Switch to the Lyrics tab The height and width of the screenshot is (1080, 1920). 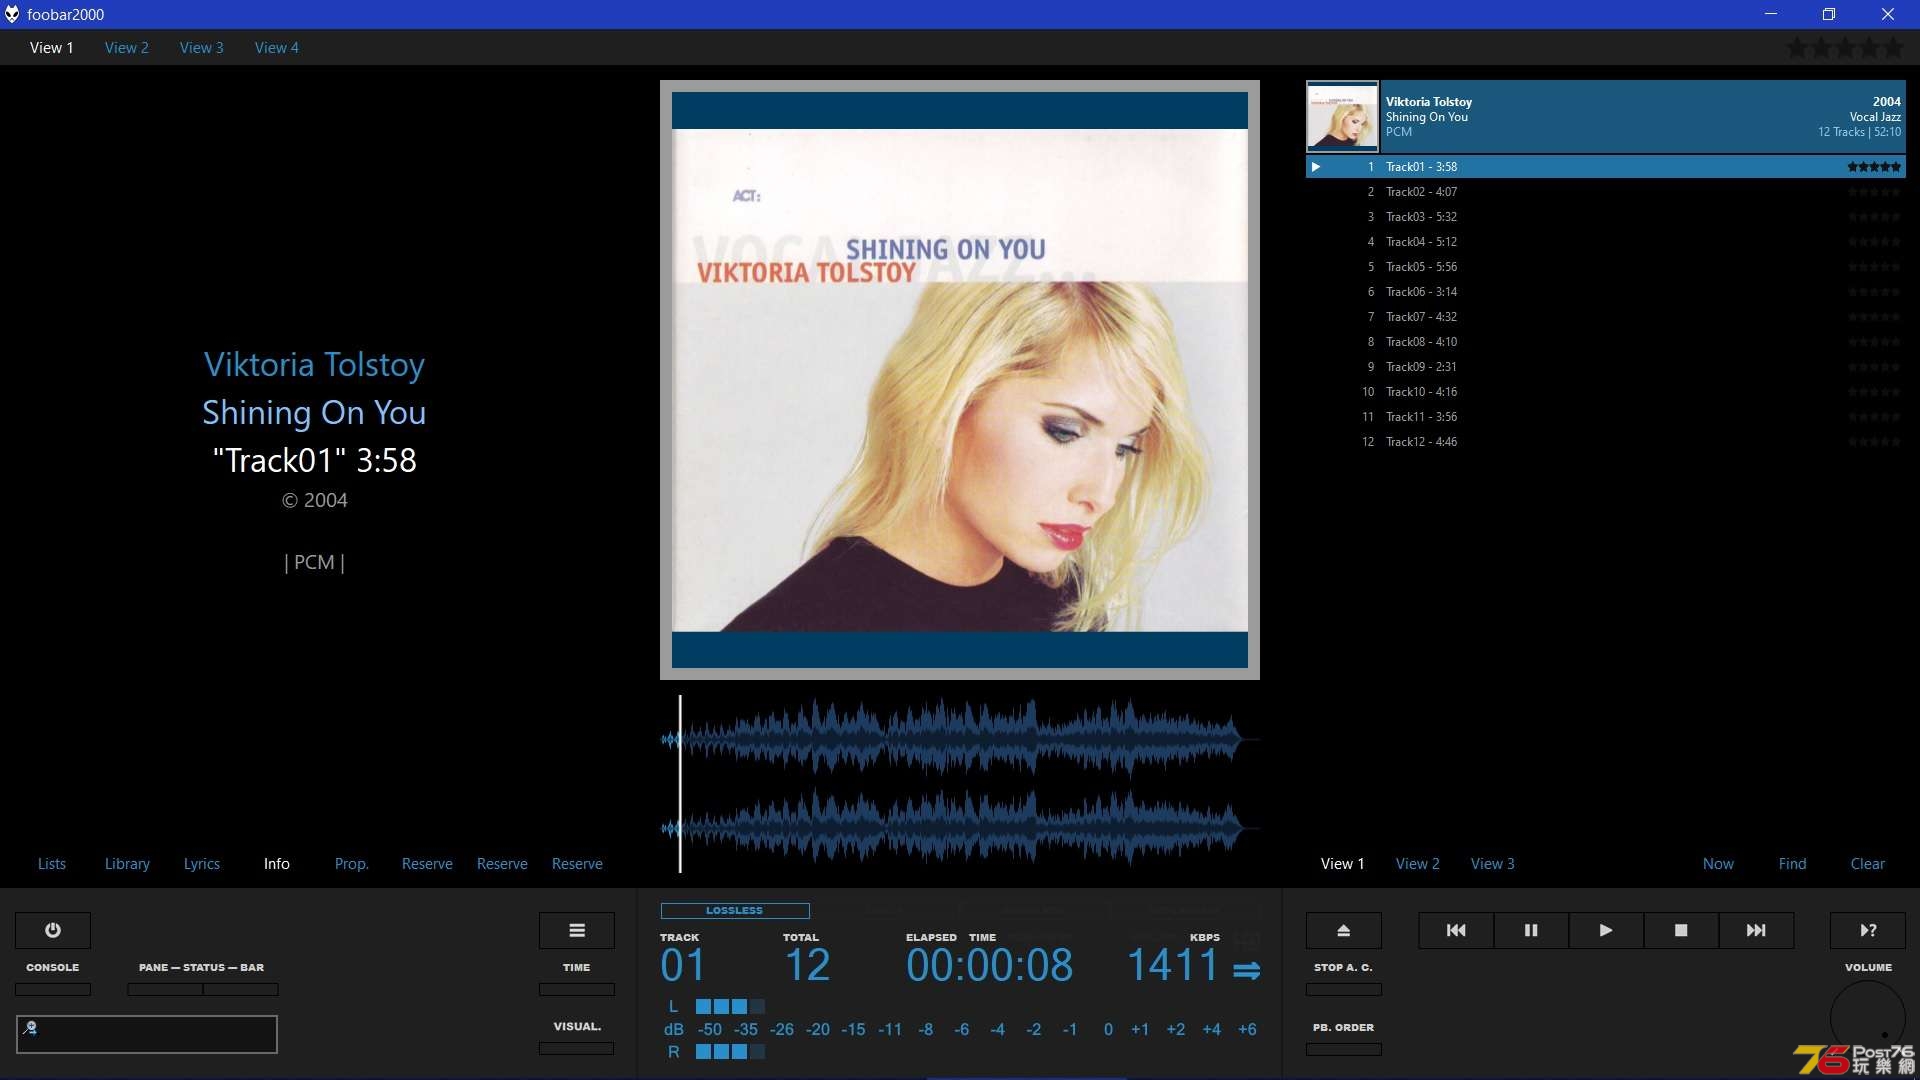click(202, 864)
